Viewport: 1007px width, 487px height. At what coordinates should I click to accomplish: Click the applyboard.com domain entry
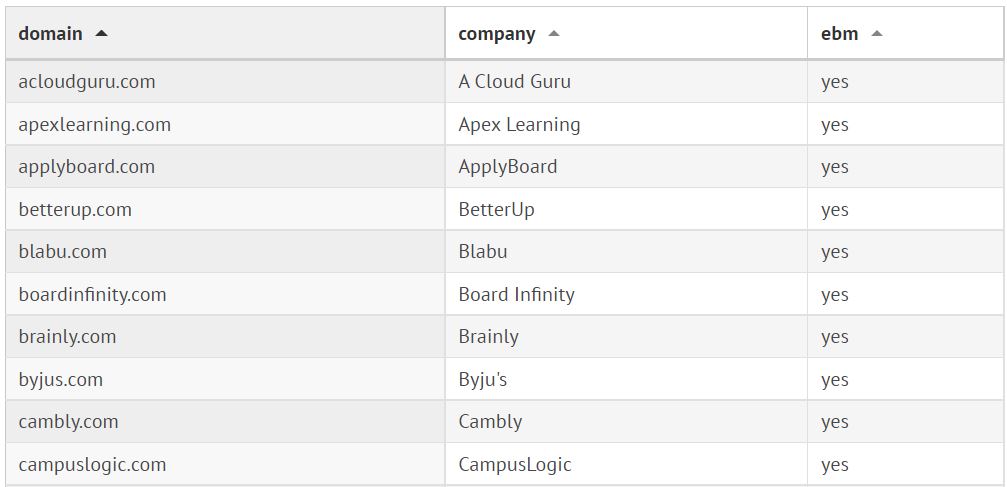[x=87, y=167]
